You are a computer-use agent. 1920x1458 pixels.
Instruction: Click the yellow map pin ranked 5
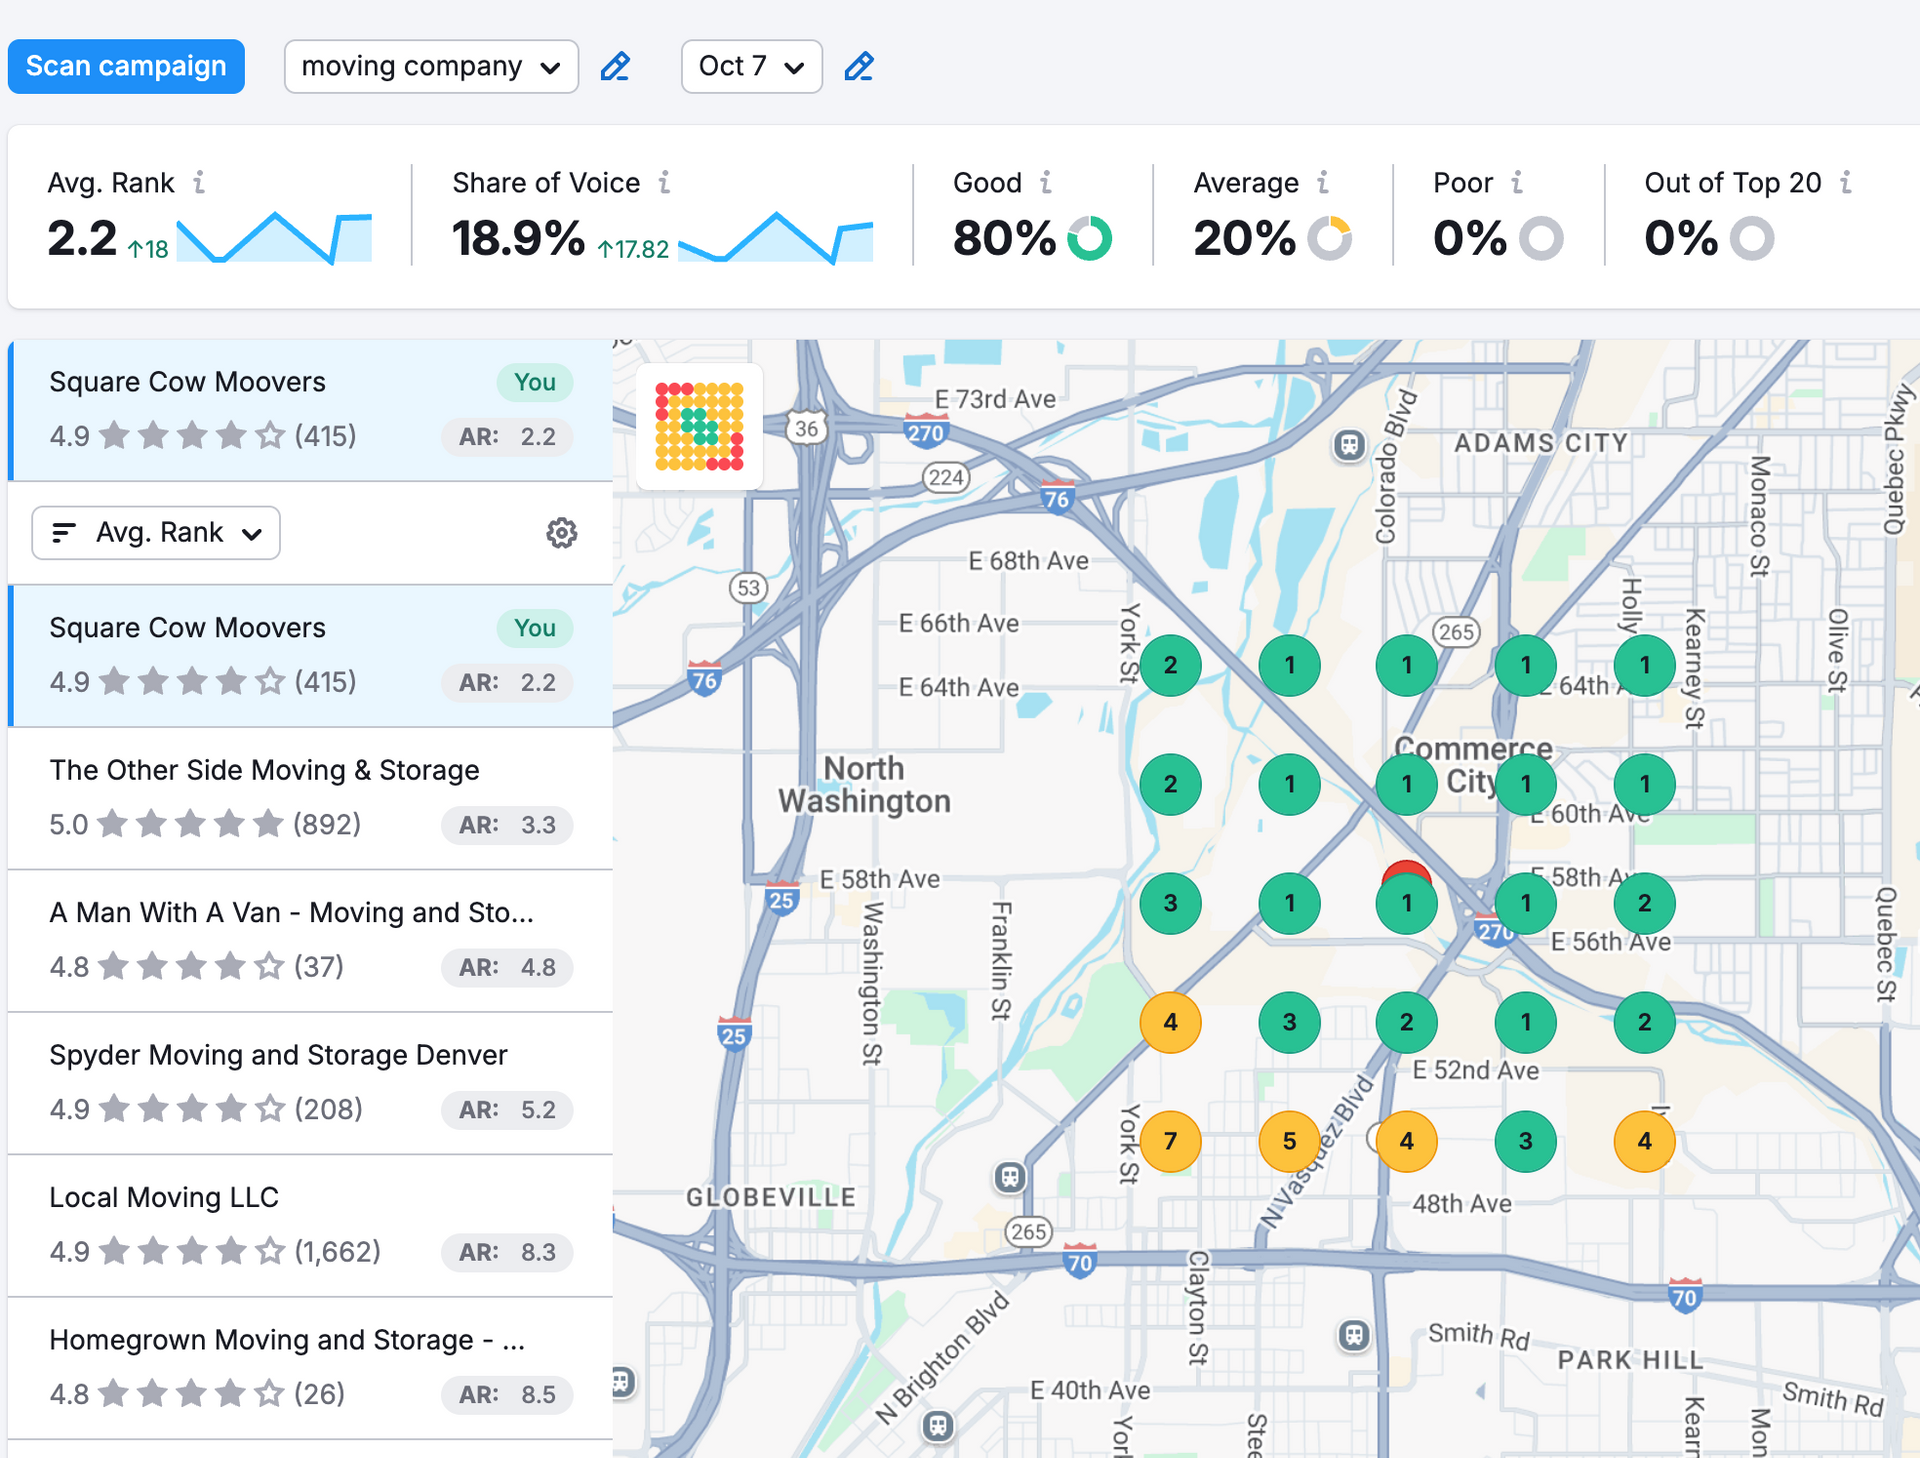(1289, 1141)
